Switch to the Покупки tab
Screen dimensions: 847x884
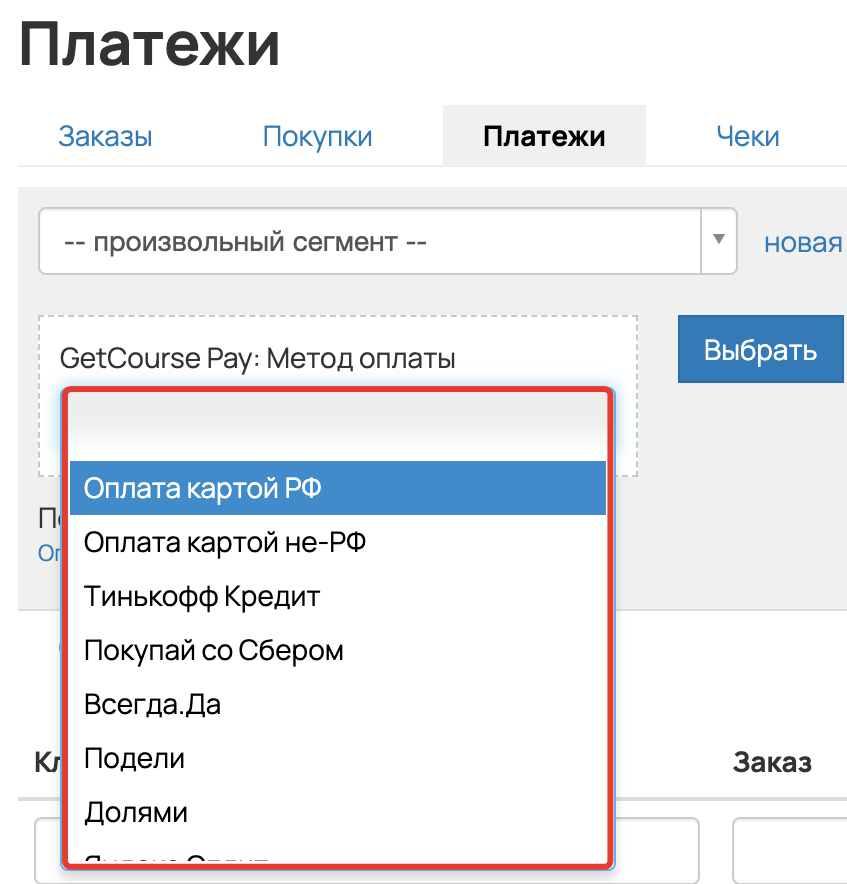coord(317,136)
